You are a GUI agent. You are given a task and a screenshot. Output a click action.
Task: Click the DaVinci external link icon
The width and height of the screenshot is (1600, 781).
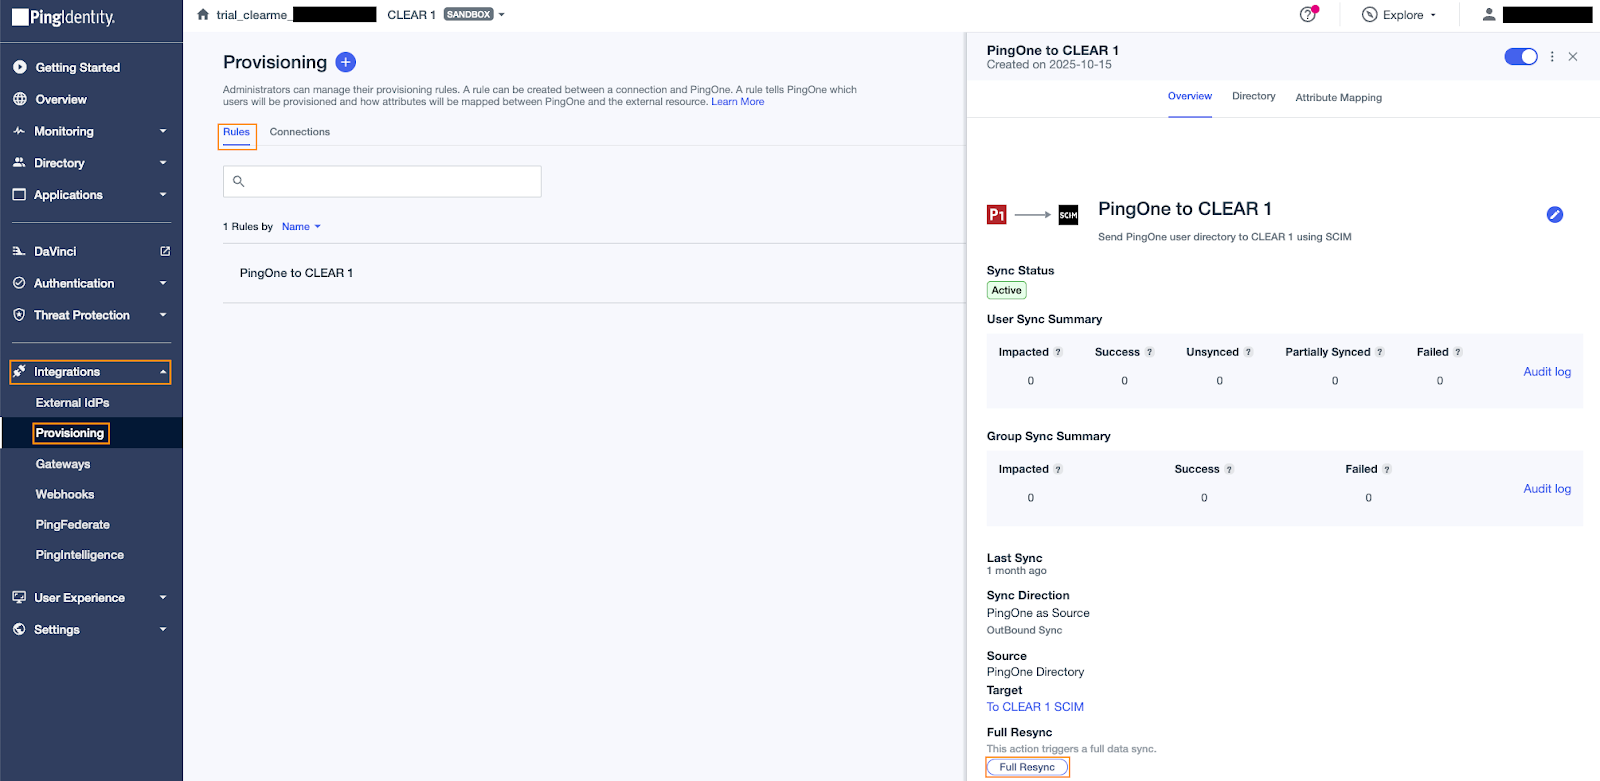click(x=165, y=251)
